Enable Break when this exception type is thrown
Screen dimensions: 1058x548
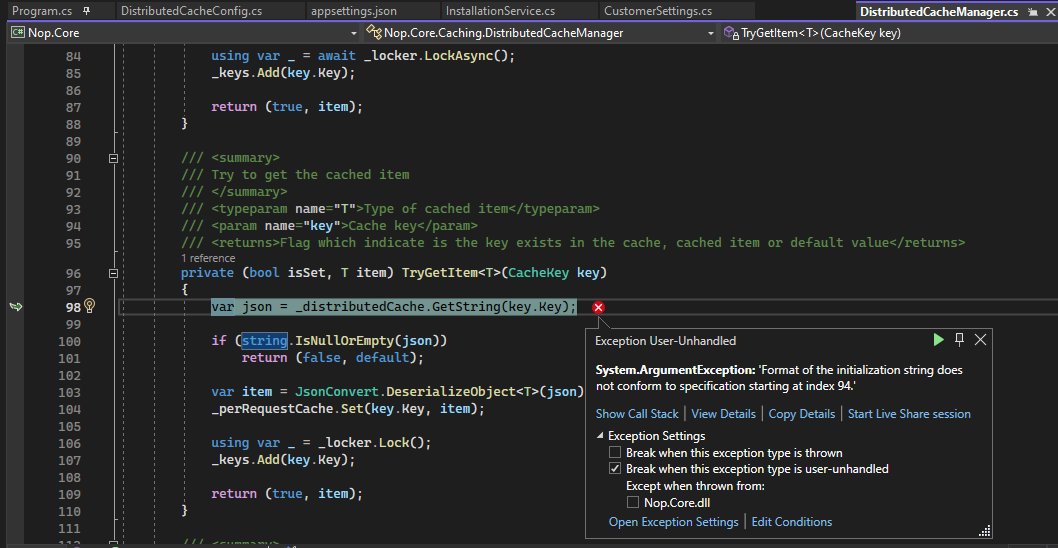(616, 453)
